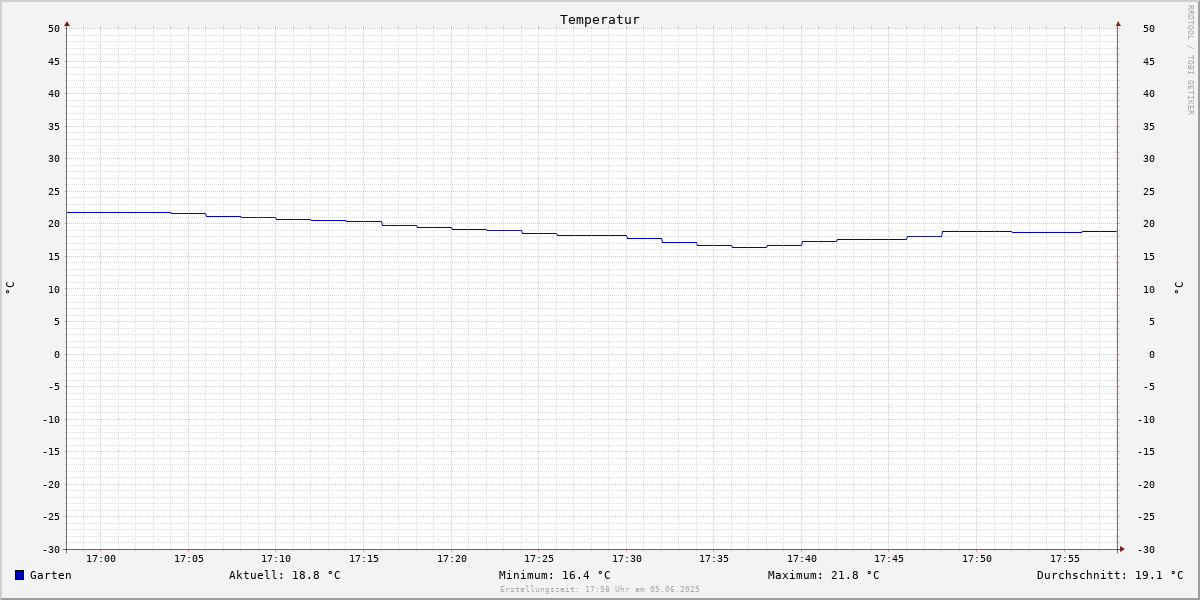
Task: Click the 17:55 time axis label
Action: 1065,559
